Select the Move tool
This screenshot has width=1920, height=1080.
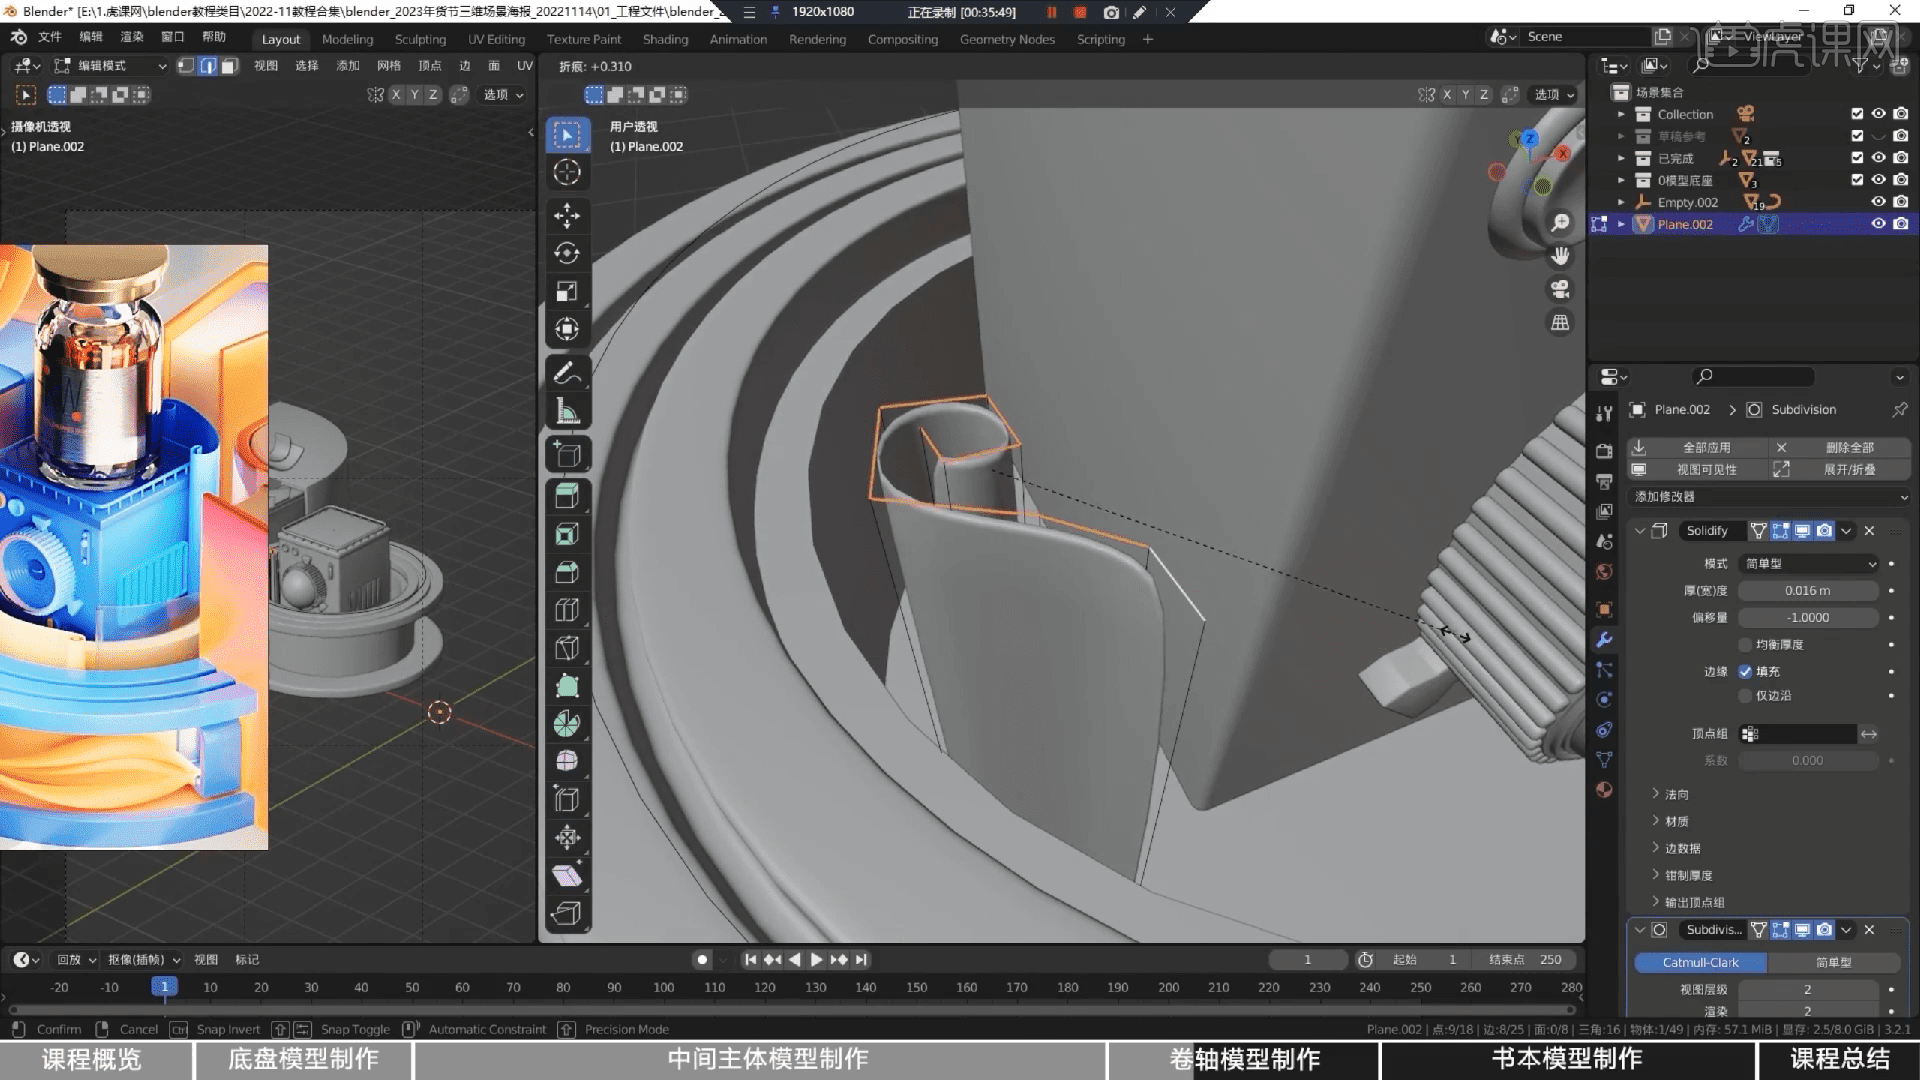[x=567, y=215]
